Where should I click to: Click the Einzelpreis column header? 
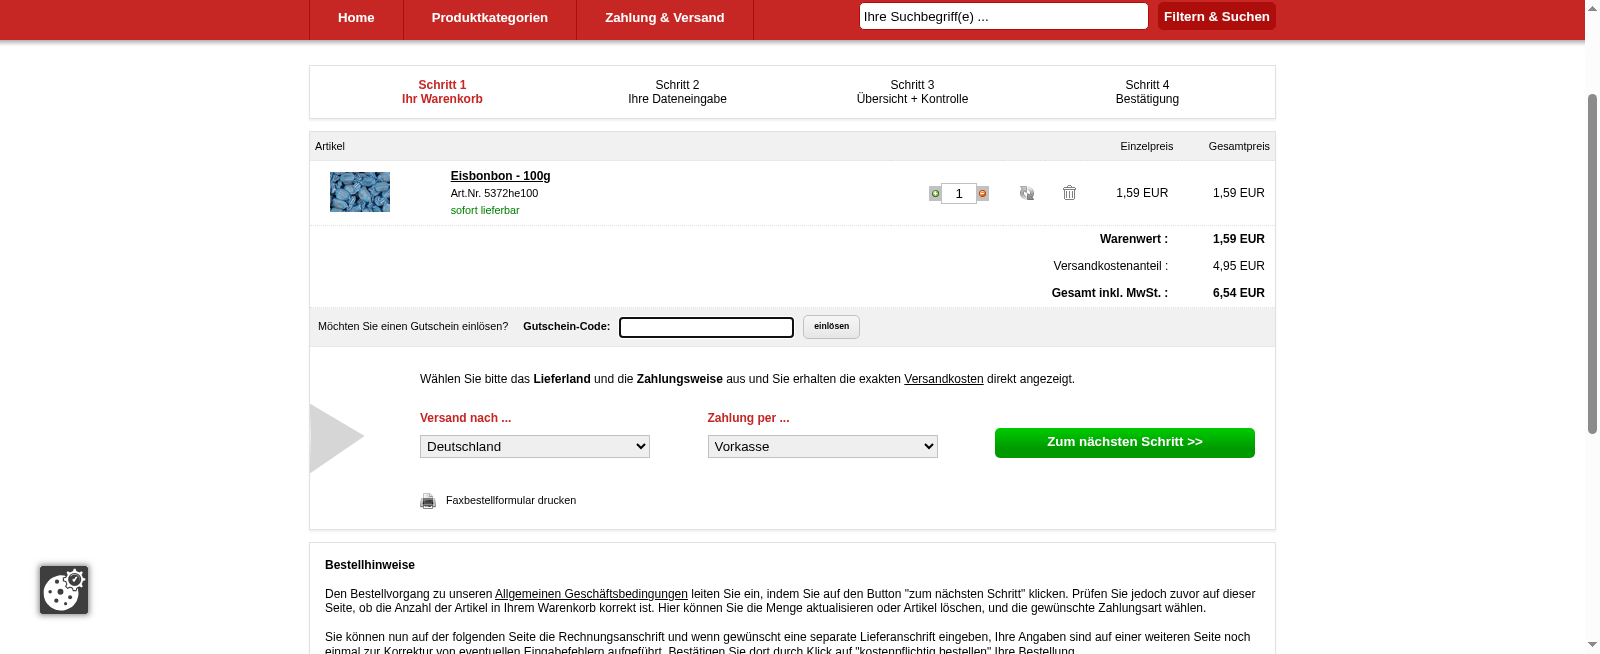[x=1146, y=146]
